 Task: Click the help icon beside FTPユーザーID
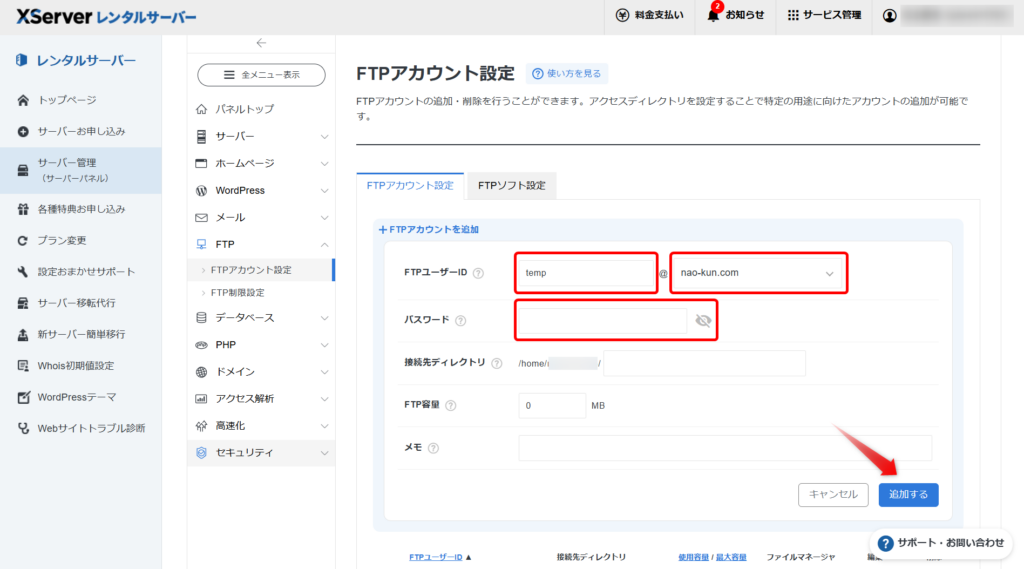click(x=478, y=273)
